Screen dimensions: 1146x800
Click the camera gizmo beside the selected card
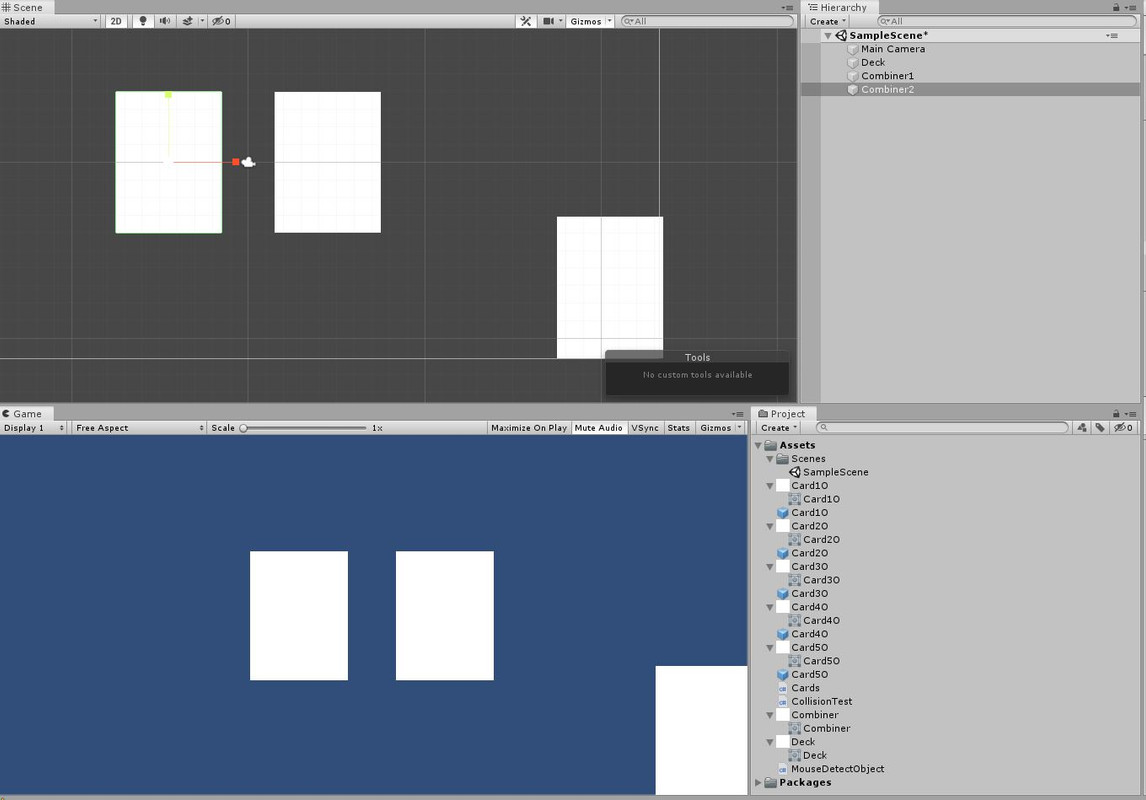coord(248,162)
